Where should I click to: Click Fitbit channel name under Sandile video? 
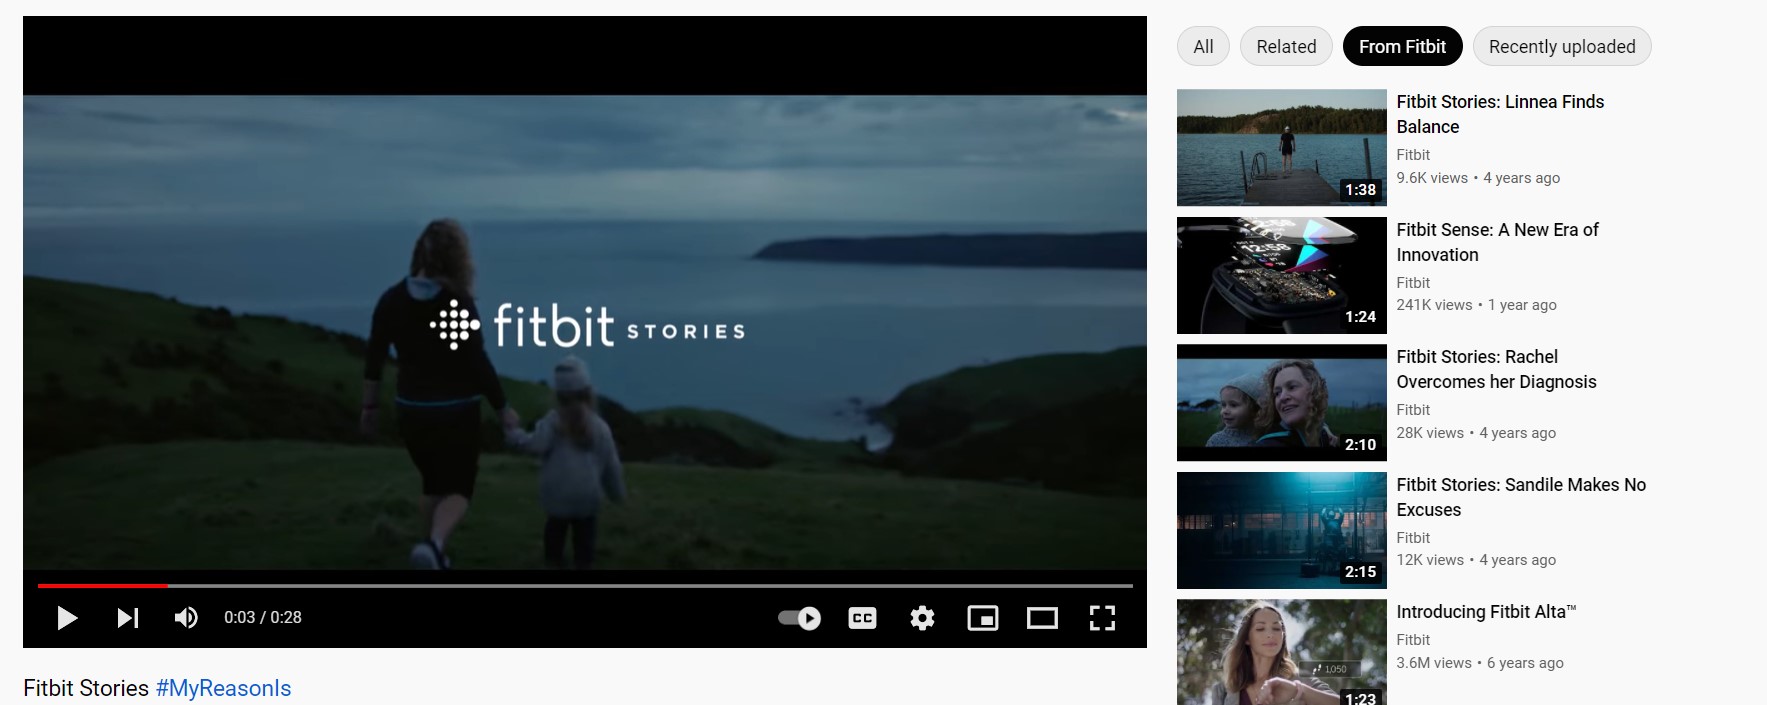(1413, 538)
